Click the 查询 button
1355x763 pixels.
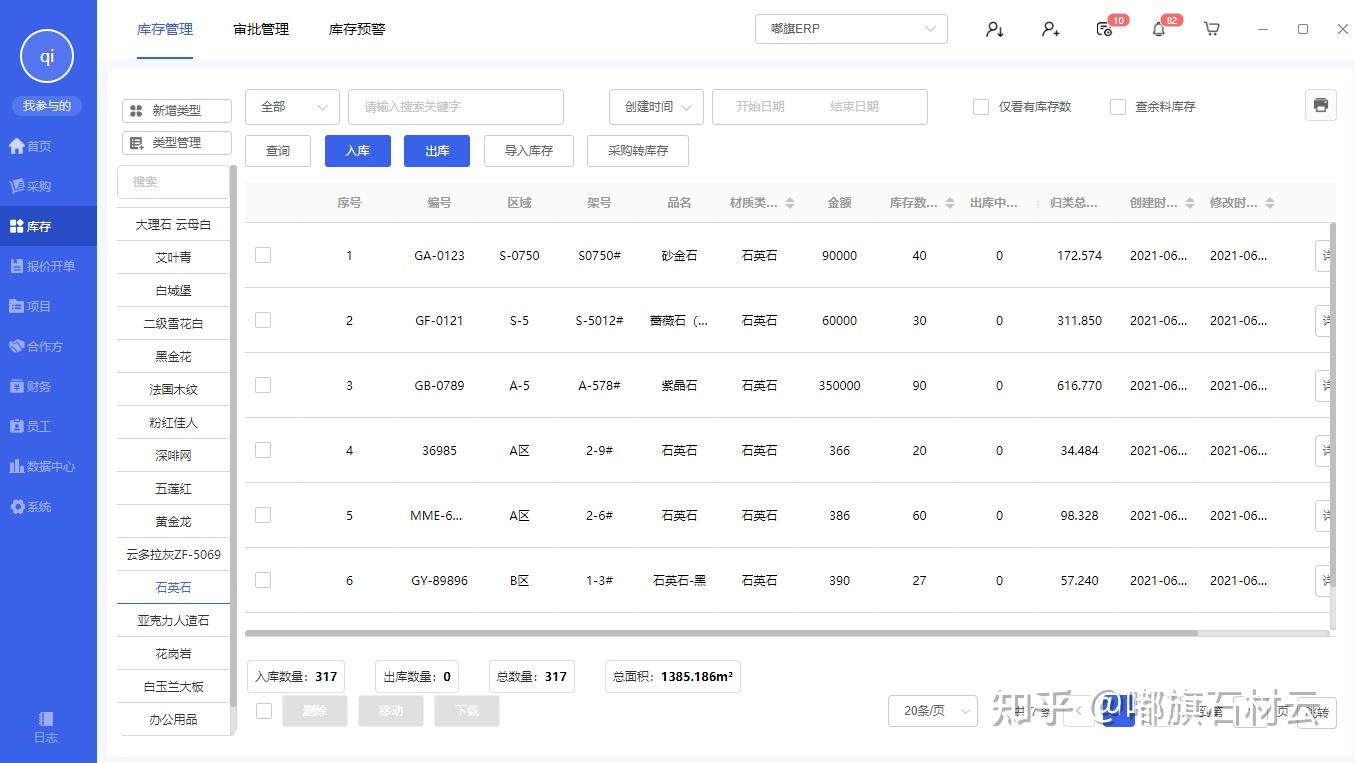coord(278,151)
